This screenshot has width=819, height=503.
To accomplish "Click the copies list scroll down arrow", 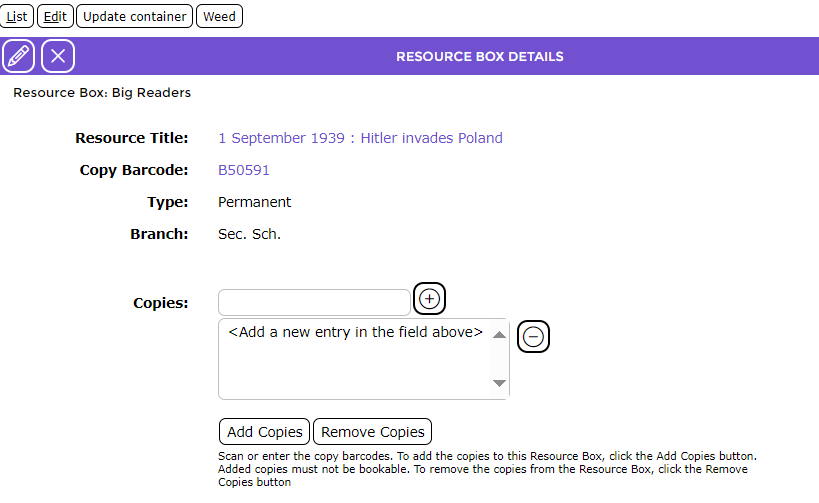I will pyautogui.click(x=499, y=383).
